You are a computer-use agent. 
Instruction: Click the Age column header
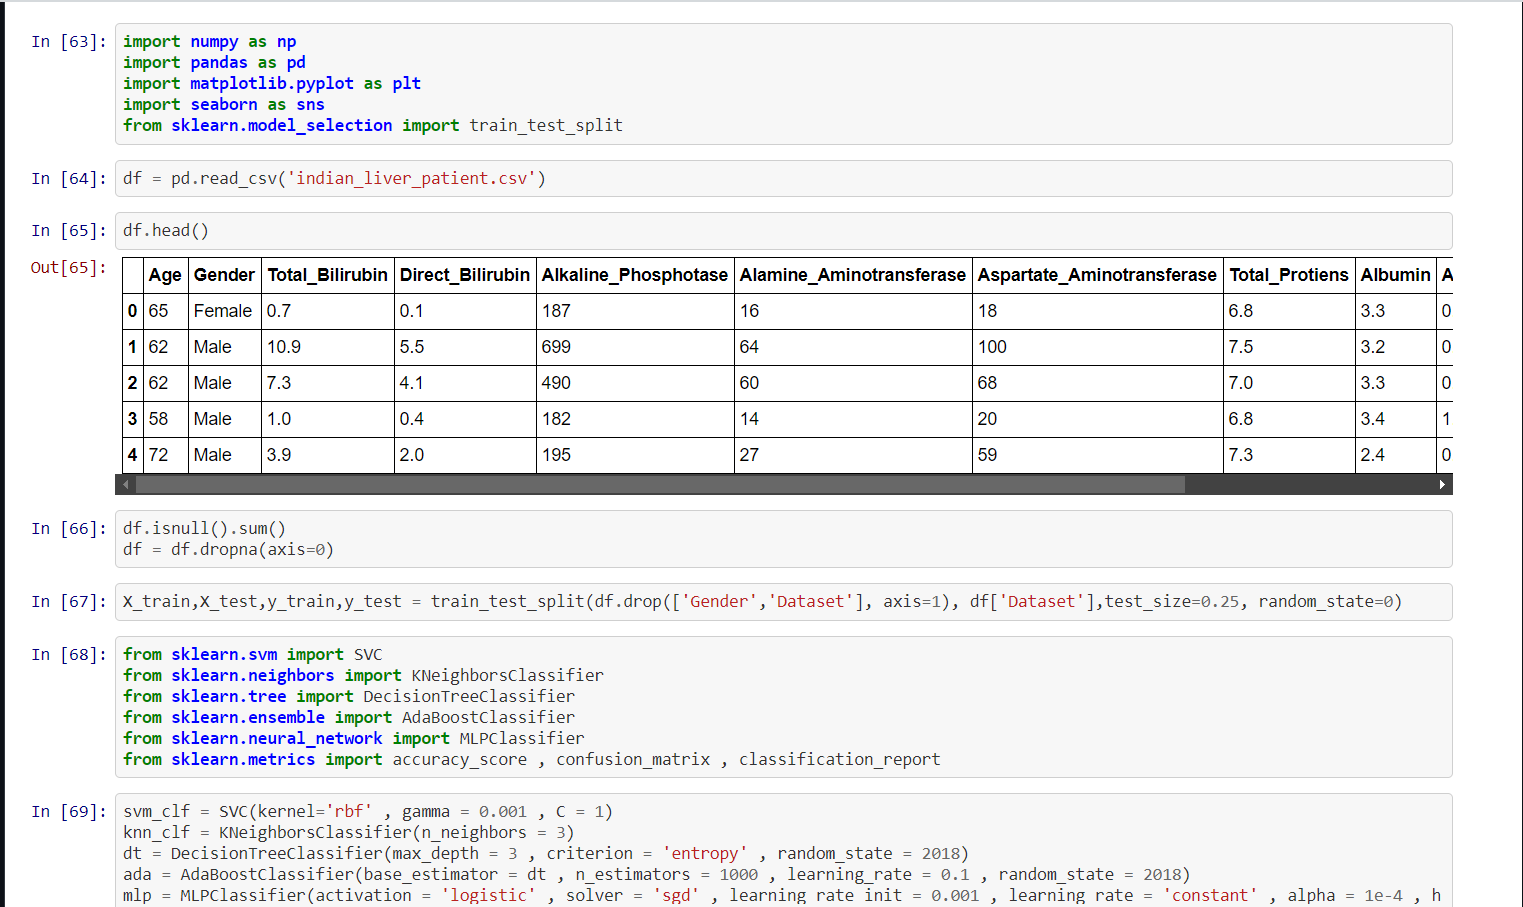(x=165, y=275)
